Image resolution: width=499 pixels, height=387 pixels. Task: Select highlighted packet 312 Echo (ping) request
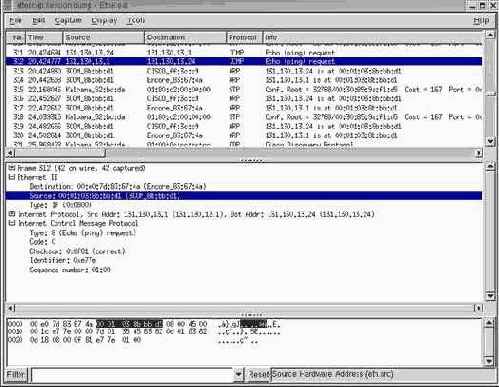pos(244,61)
